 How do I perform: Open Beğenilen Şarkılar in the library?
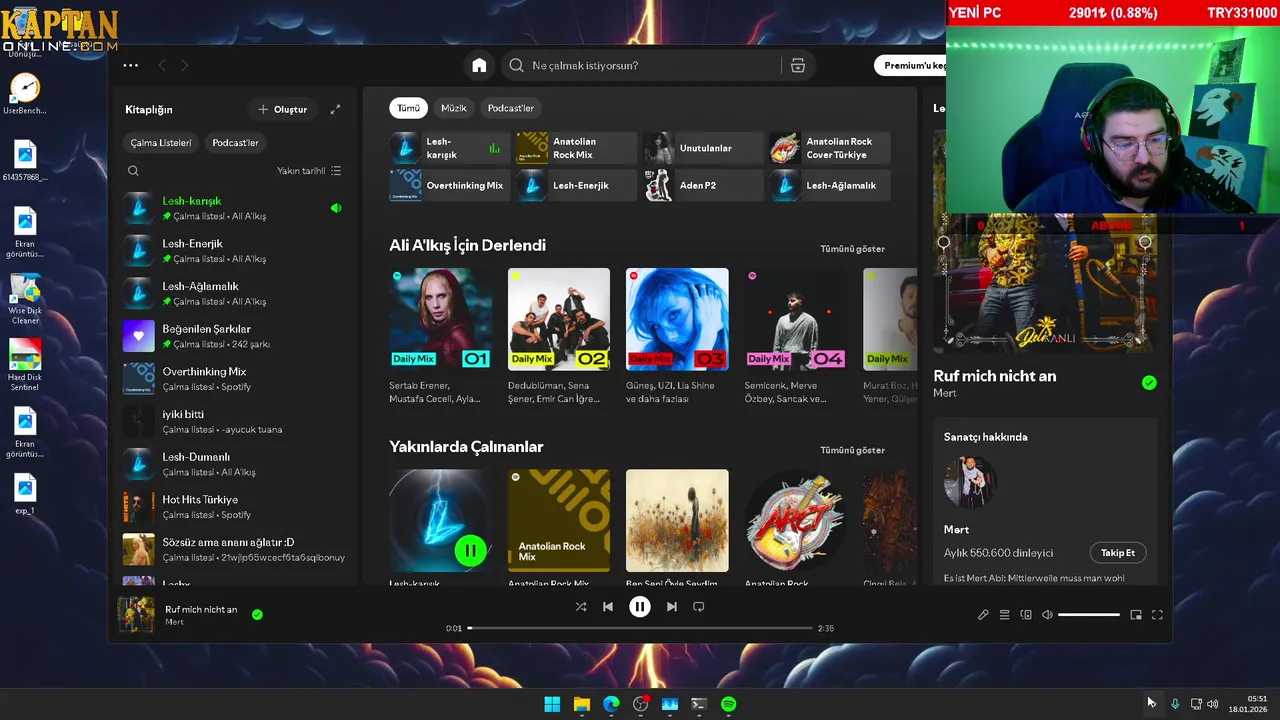pos(234,336)
